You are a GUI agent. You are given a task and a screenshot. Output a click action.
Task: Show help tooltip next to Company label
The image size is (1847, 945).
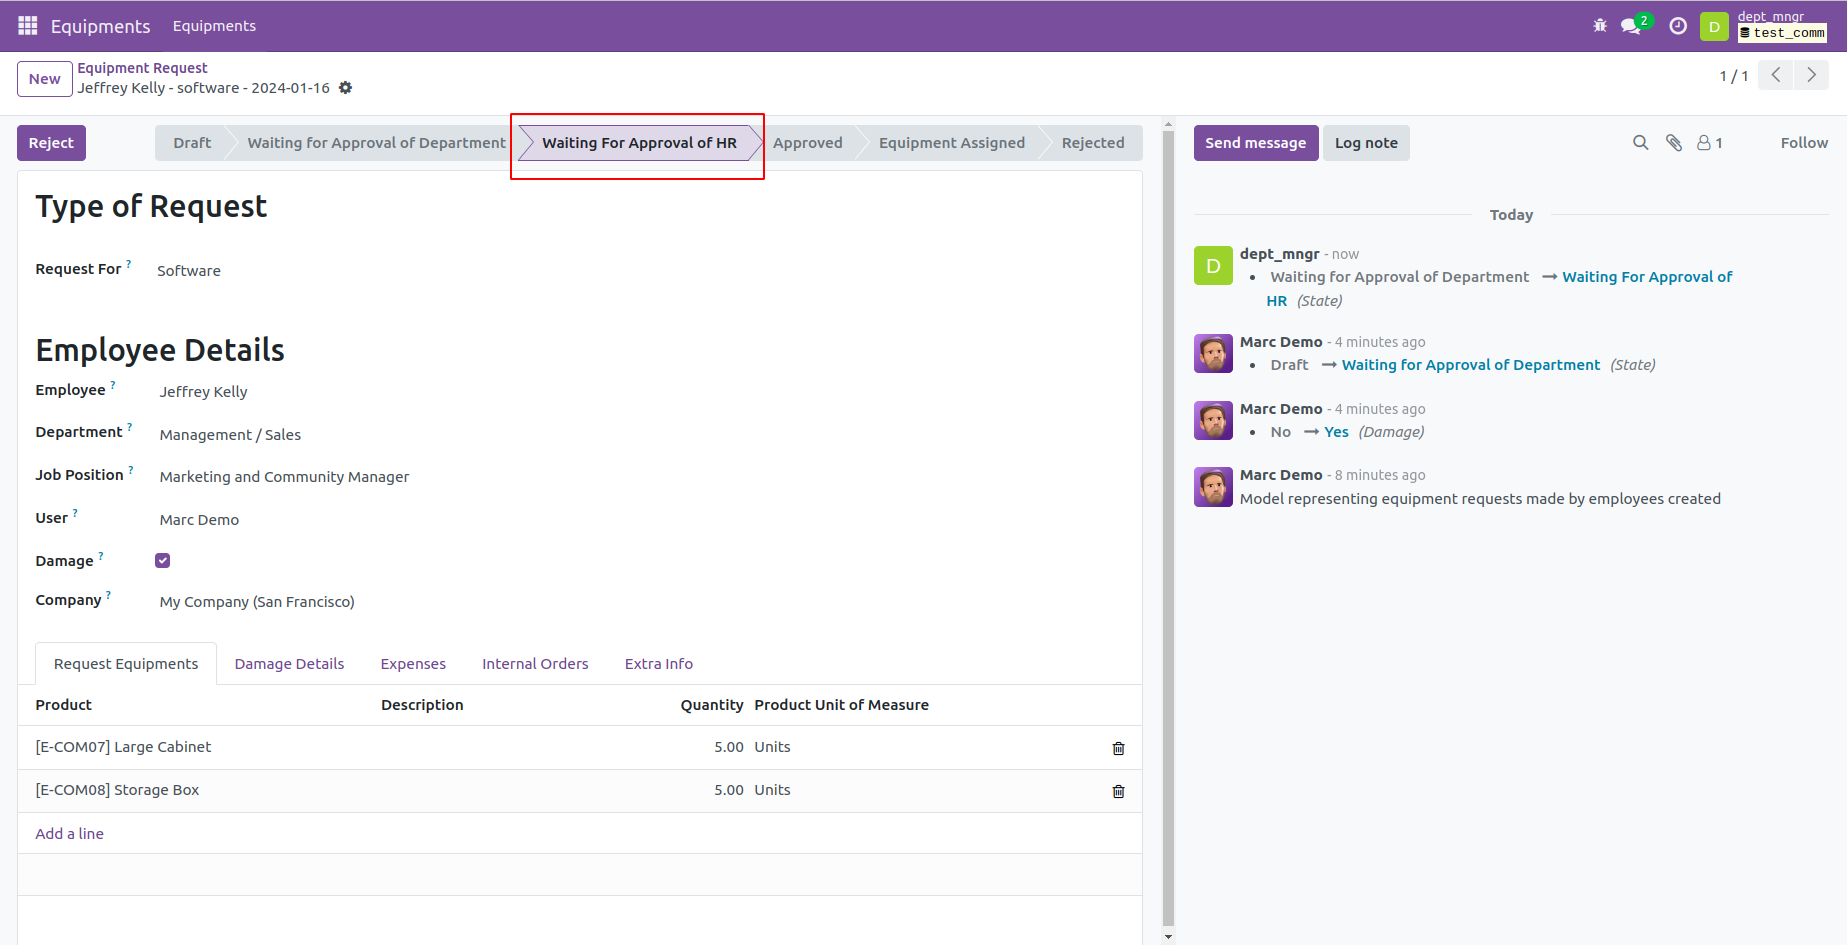pos(108,595)
